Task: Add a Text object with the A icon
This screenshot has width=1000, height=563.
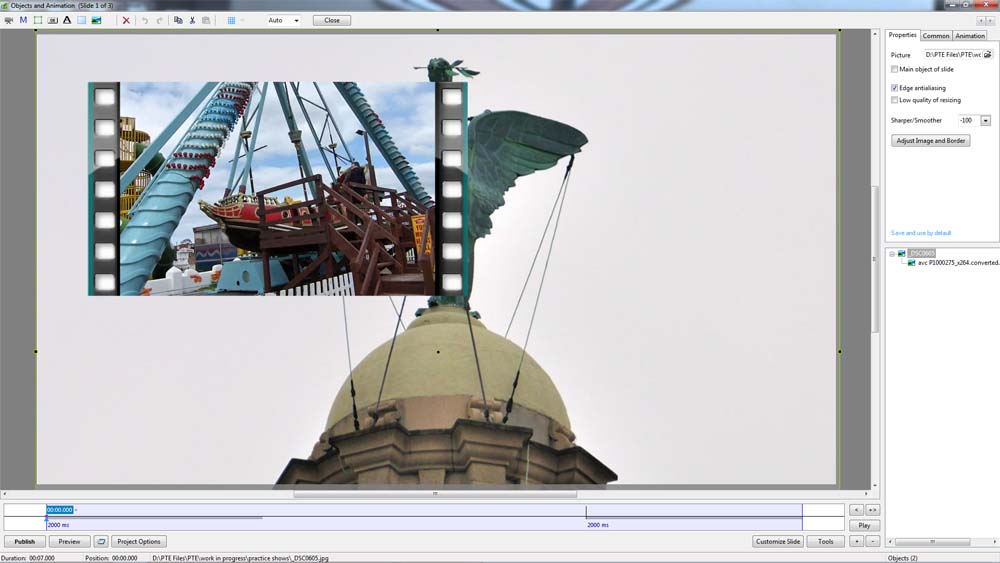Action: pos(67,20)
